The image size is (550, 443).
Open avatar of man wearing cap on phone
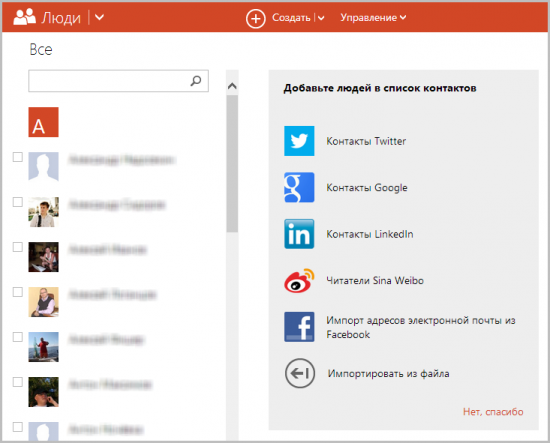pyautogui.click(x=43, y=392)
